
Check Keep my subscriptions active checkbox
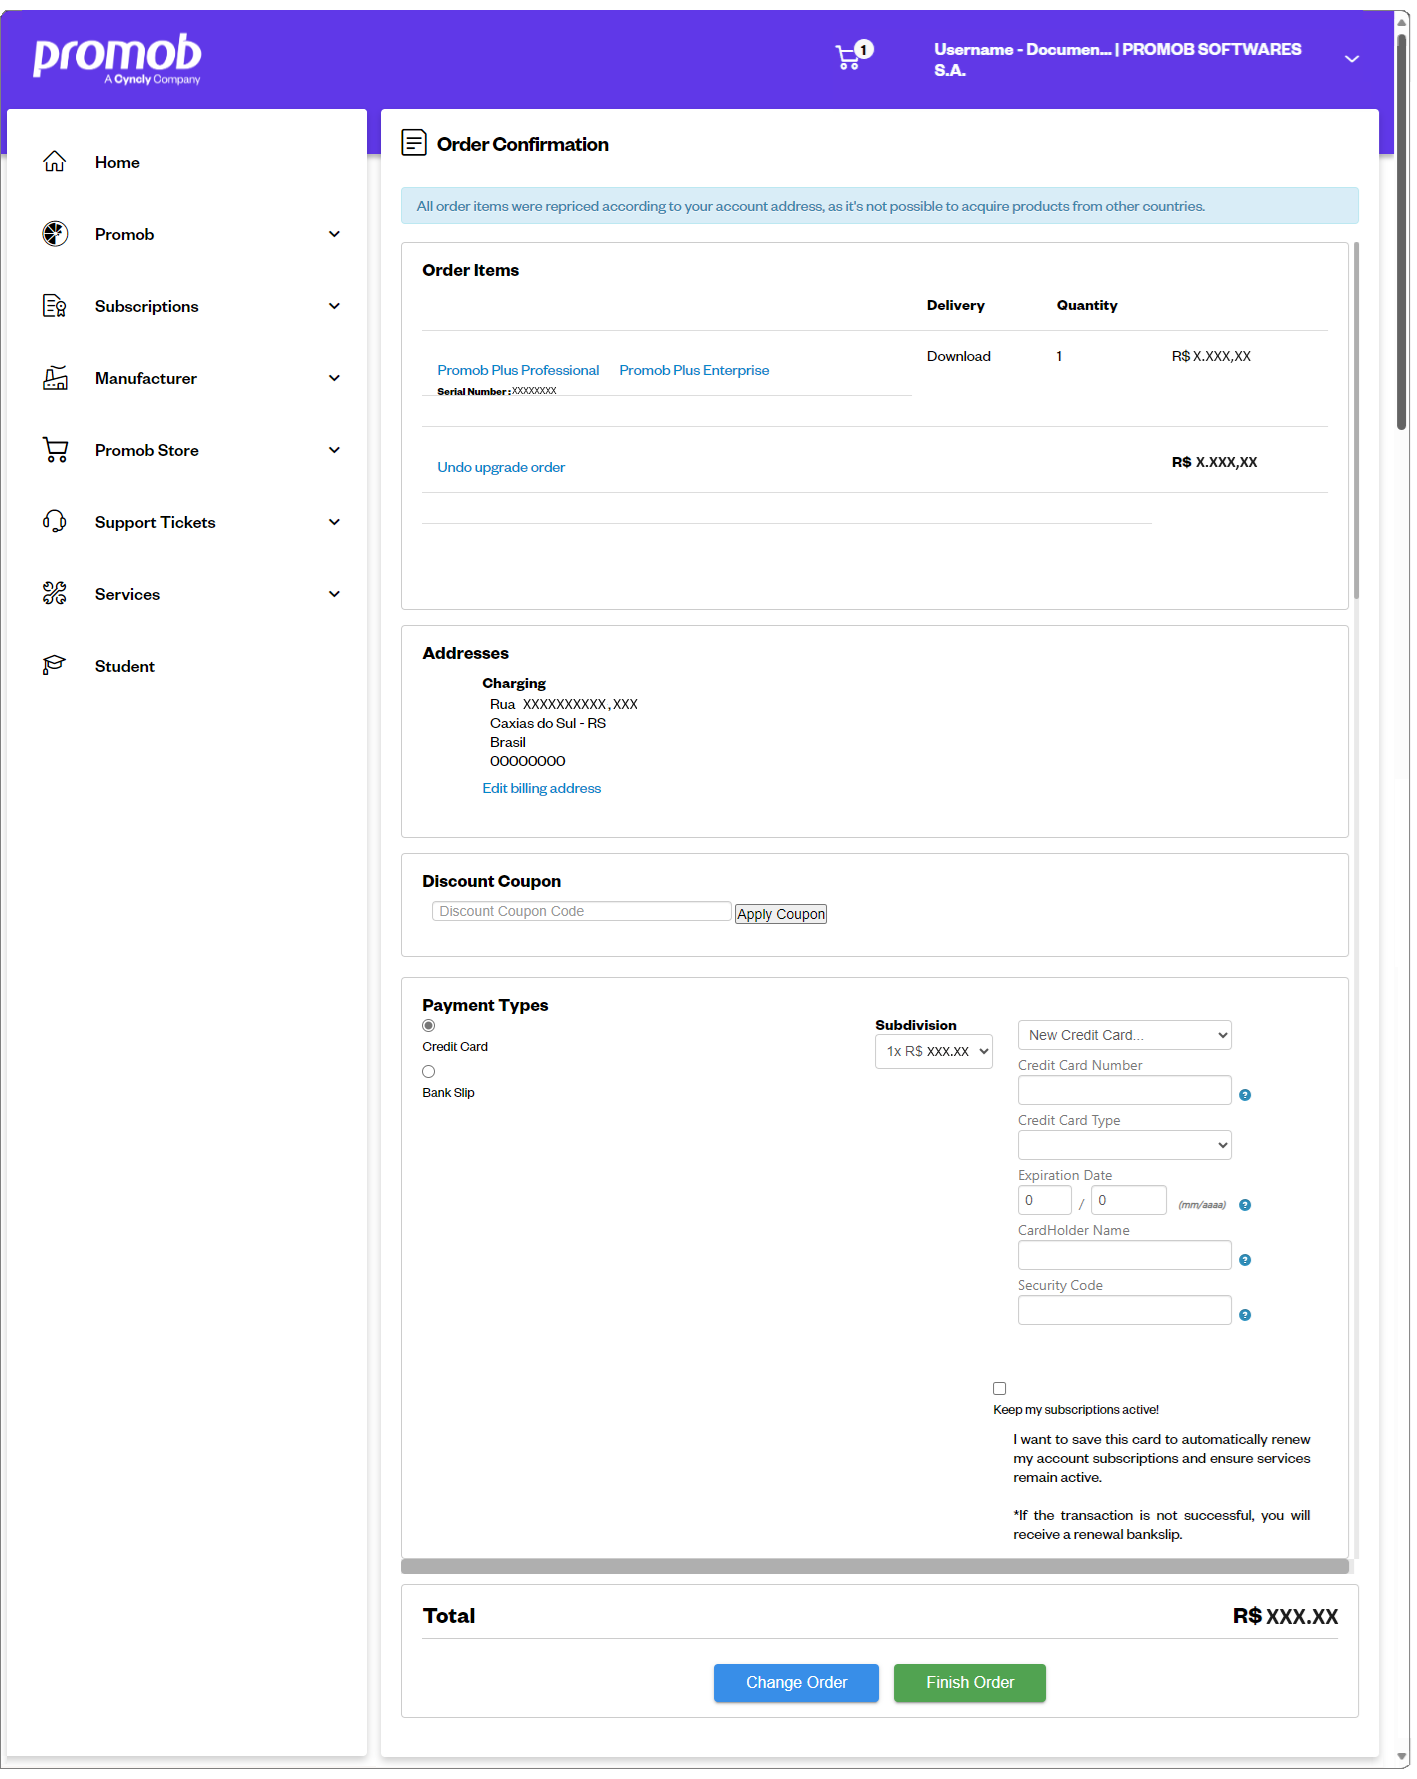(x=999, y=1388)
